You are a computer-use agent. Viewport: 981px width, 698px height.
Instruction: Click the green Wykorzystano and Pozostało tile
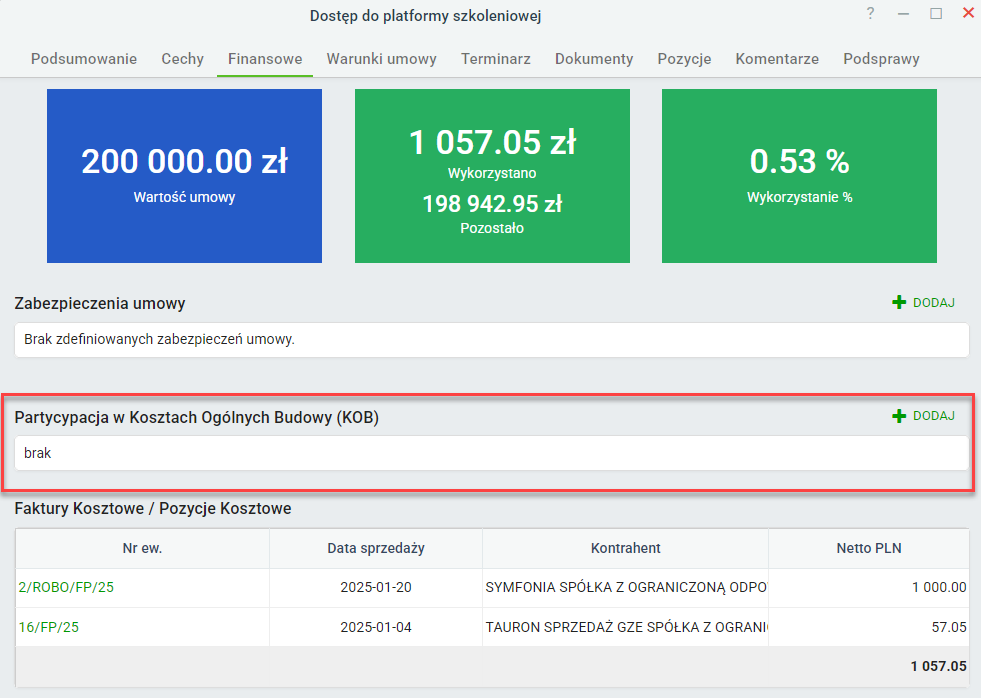coord(492,176)
